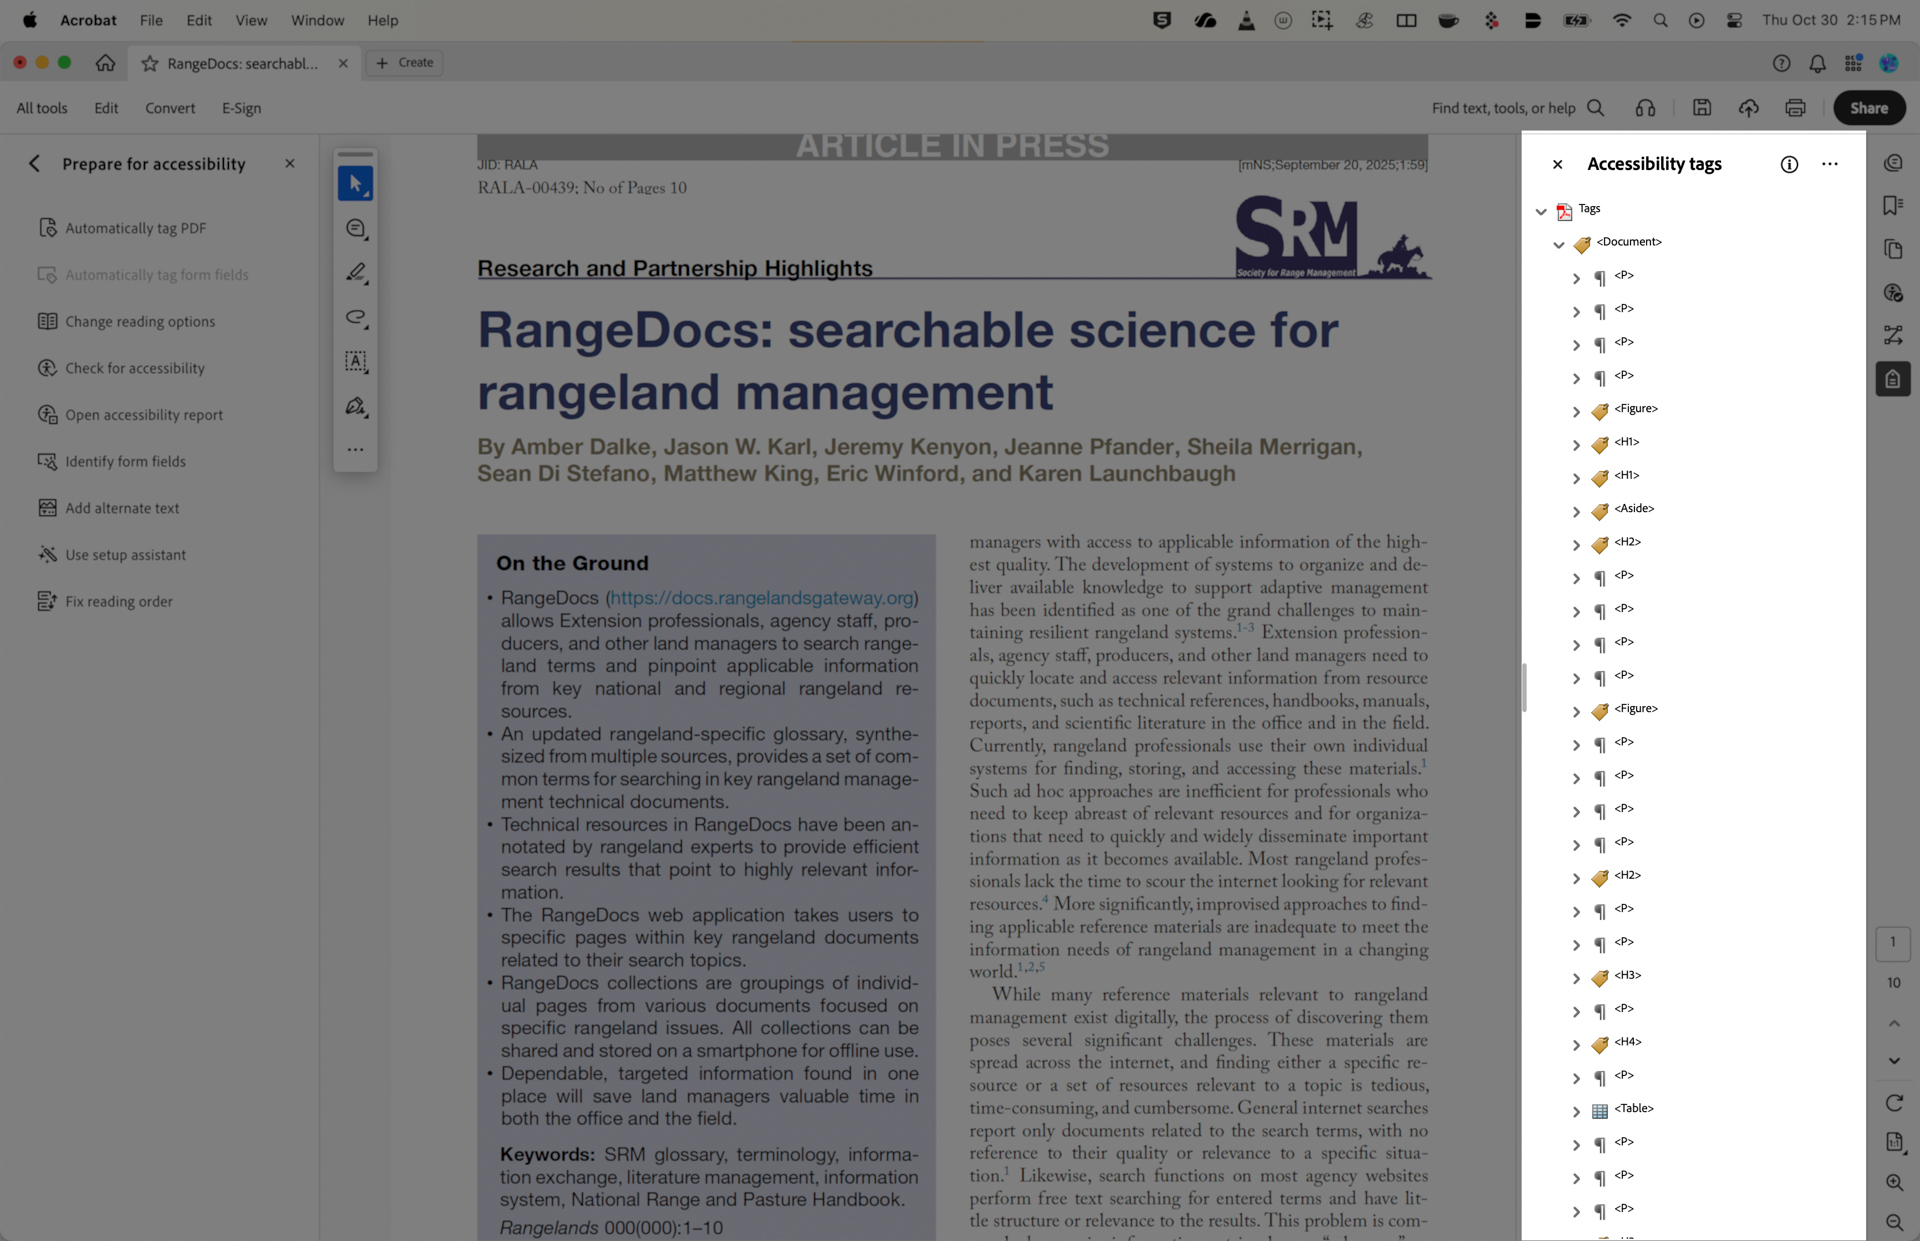Select the comment sticky note tool
The image size is (1920, 1241).
(x=355, y=228)
